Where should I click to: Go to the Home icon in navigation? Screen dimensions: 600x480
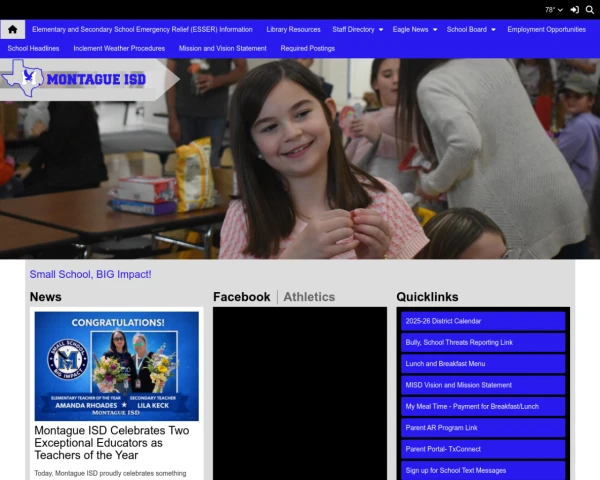[x=13, y=29]
